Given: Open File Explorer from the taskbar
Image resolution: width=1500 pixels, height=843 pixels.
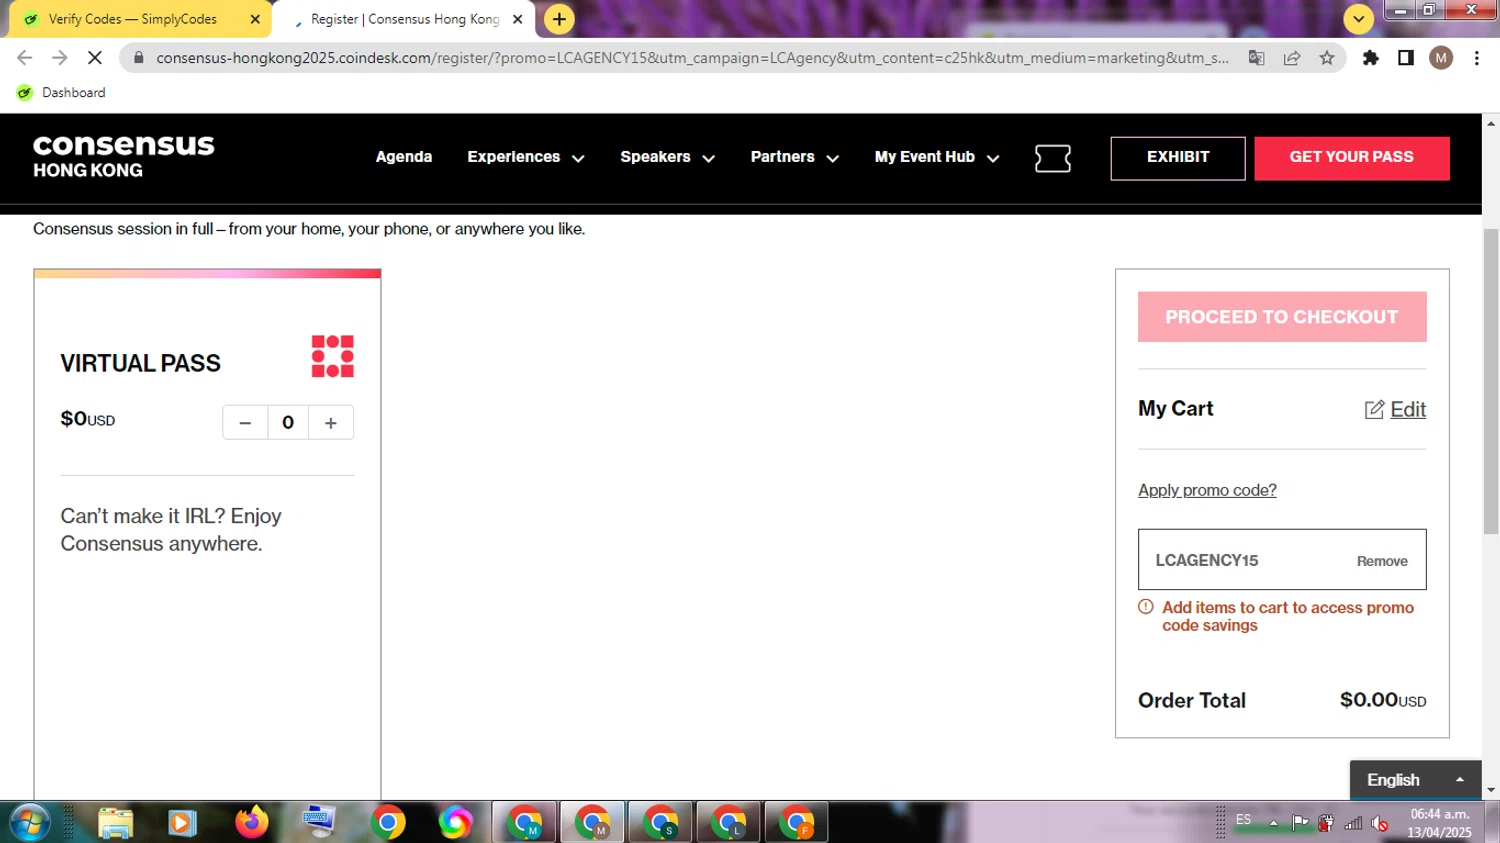Looking at the screenshot, I should 116,822.
